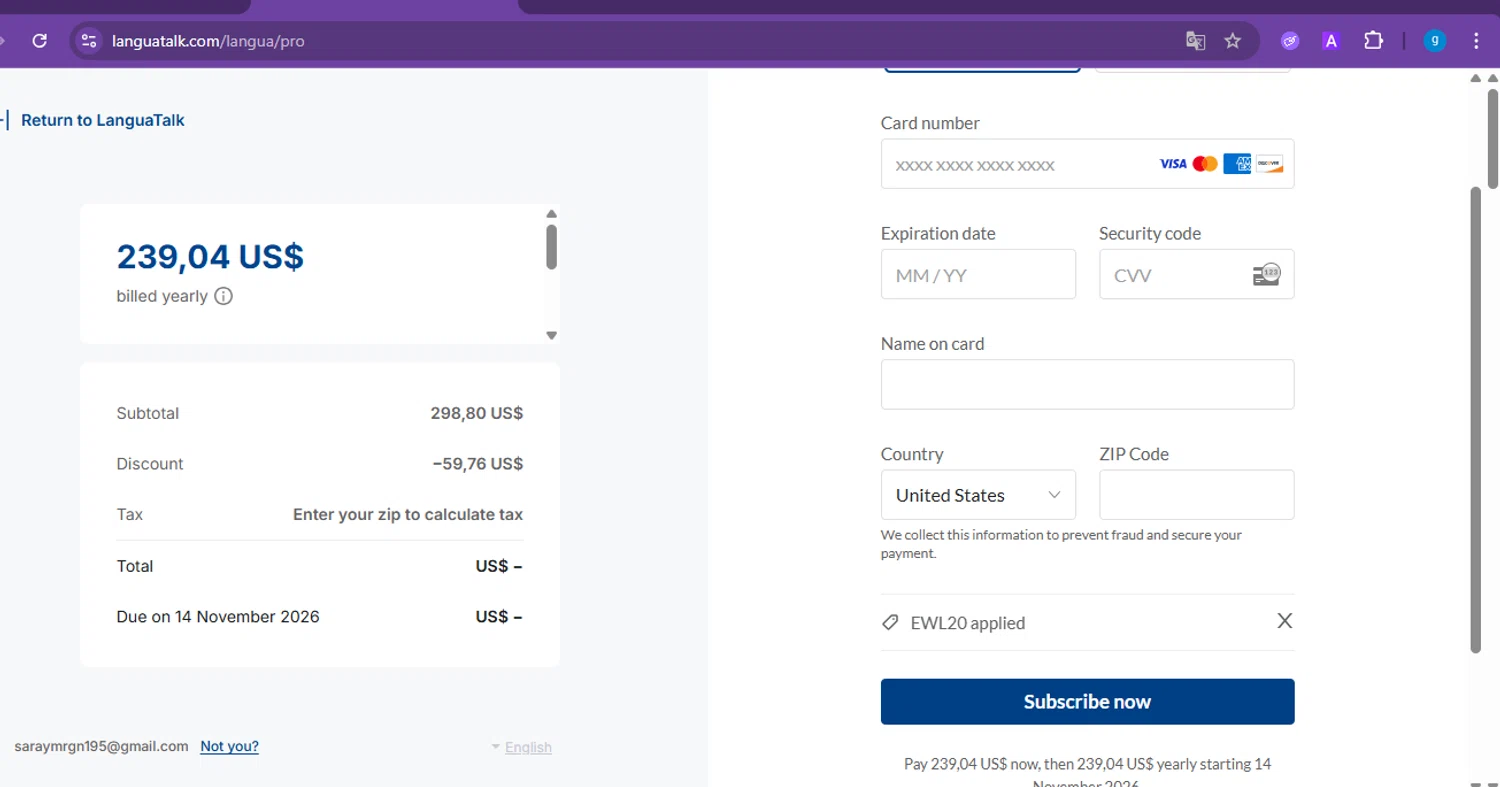The width and height of the screenshot is (1500, 787).
Task: Click the down arrow in the price card scrollbar
Action: pyautogui.click(x=551, y=335)
